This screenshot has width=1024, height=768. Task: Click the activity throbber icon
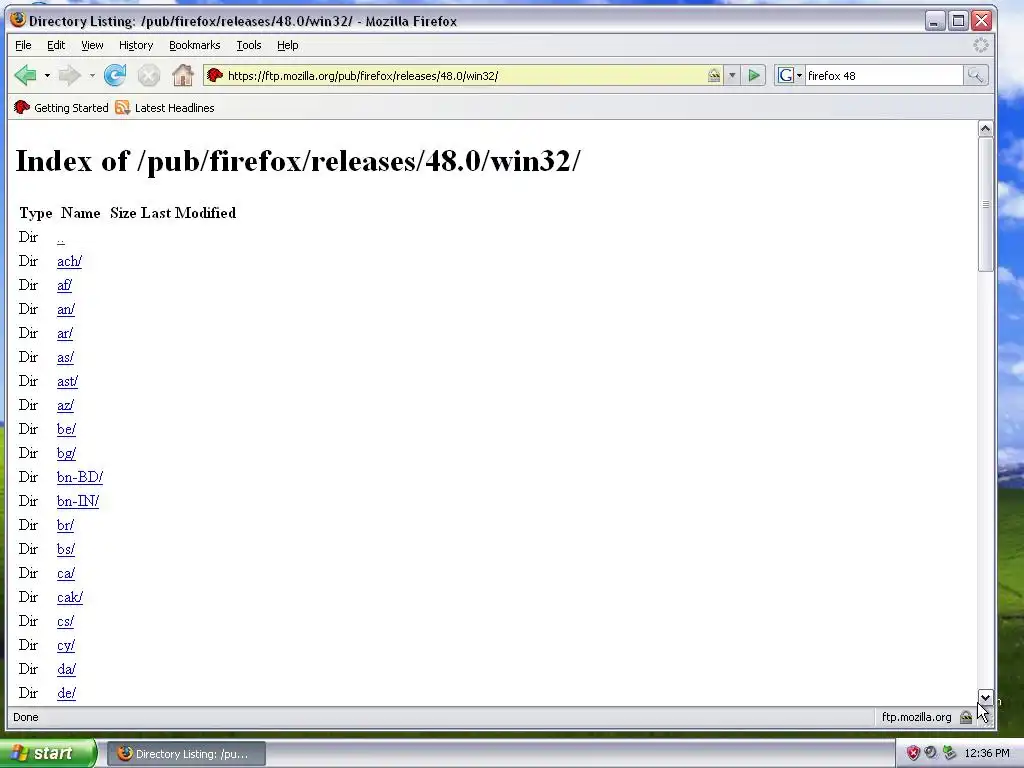tap(980, 45)
